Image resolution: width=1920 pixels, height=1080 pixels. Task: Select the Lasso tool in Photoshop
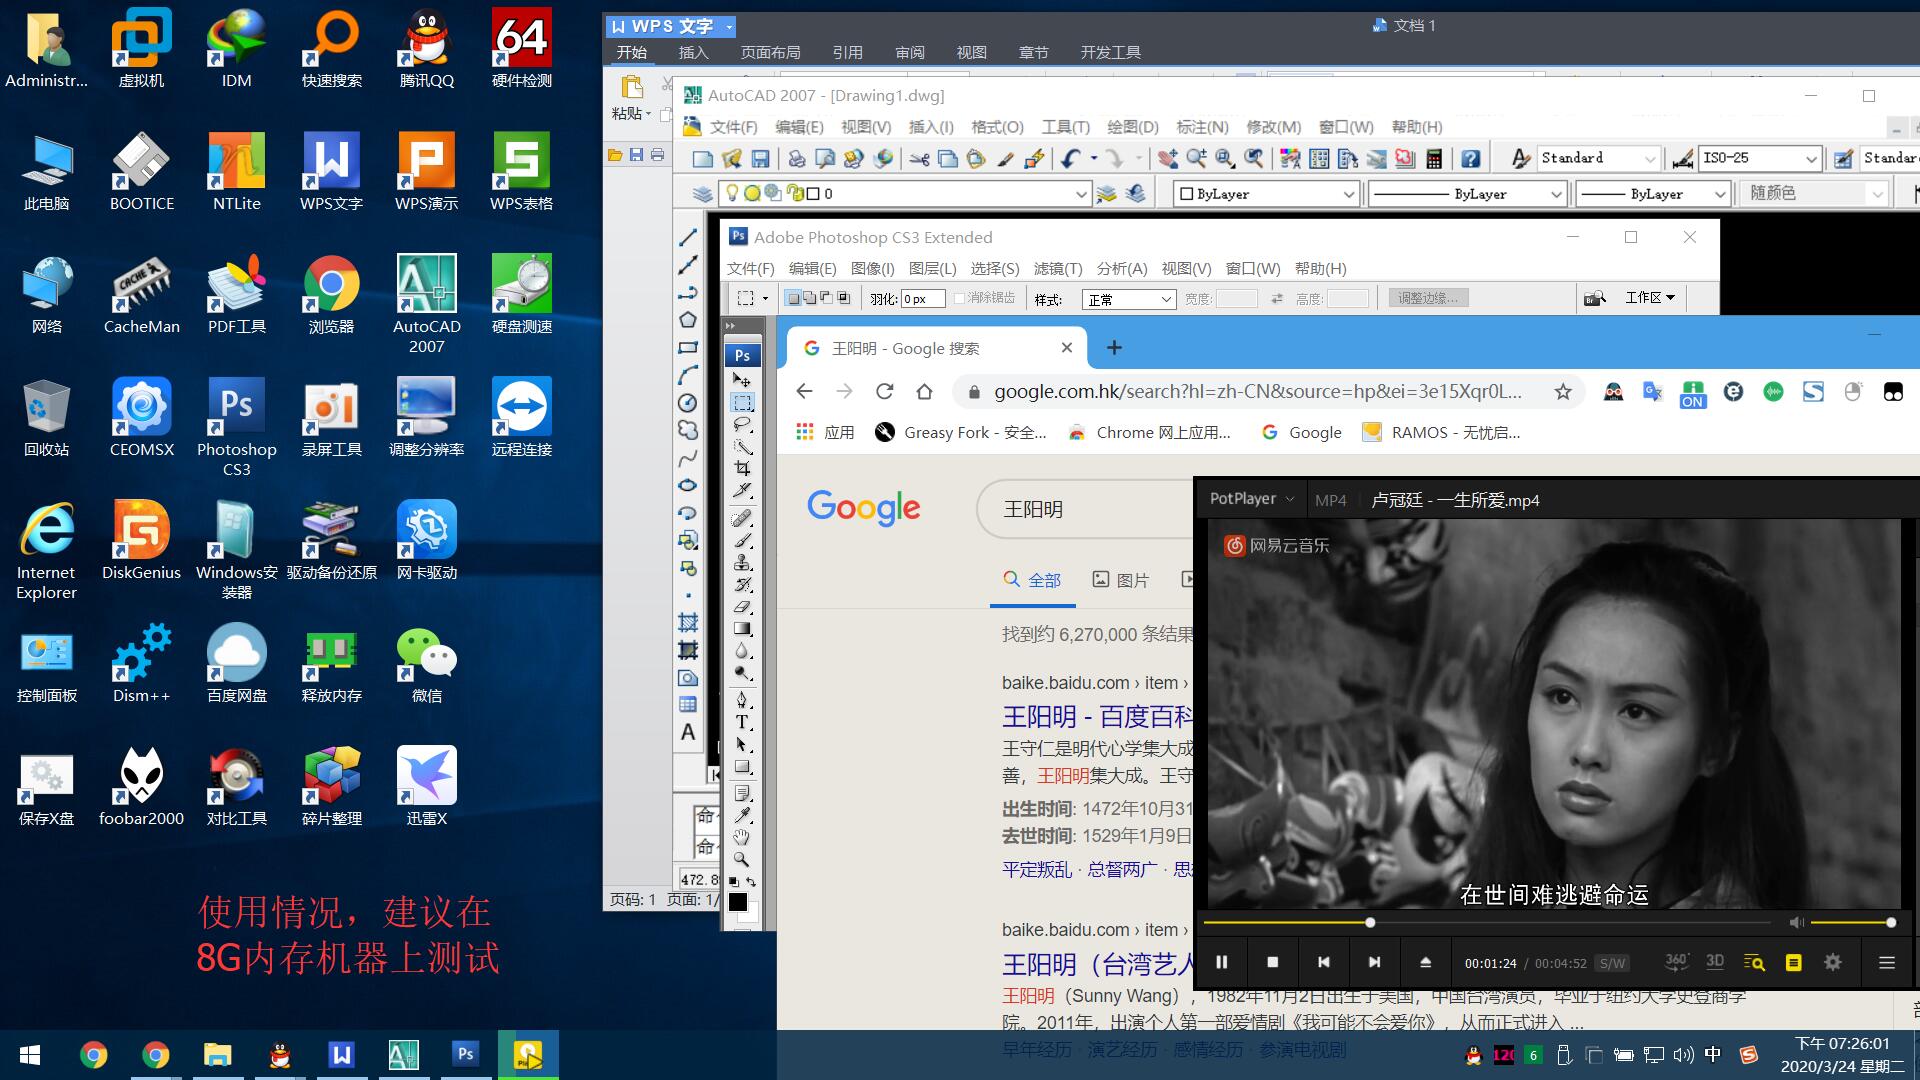[x=742, y=425]
